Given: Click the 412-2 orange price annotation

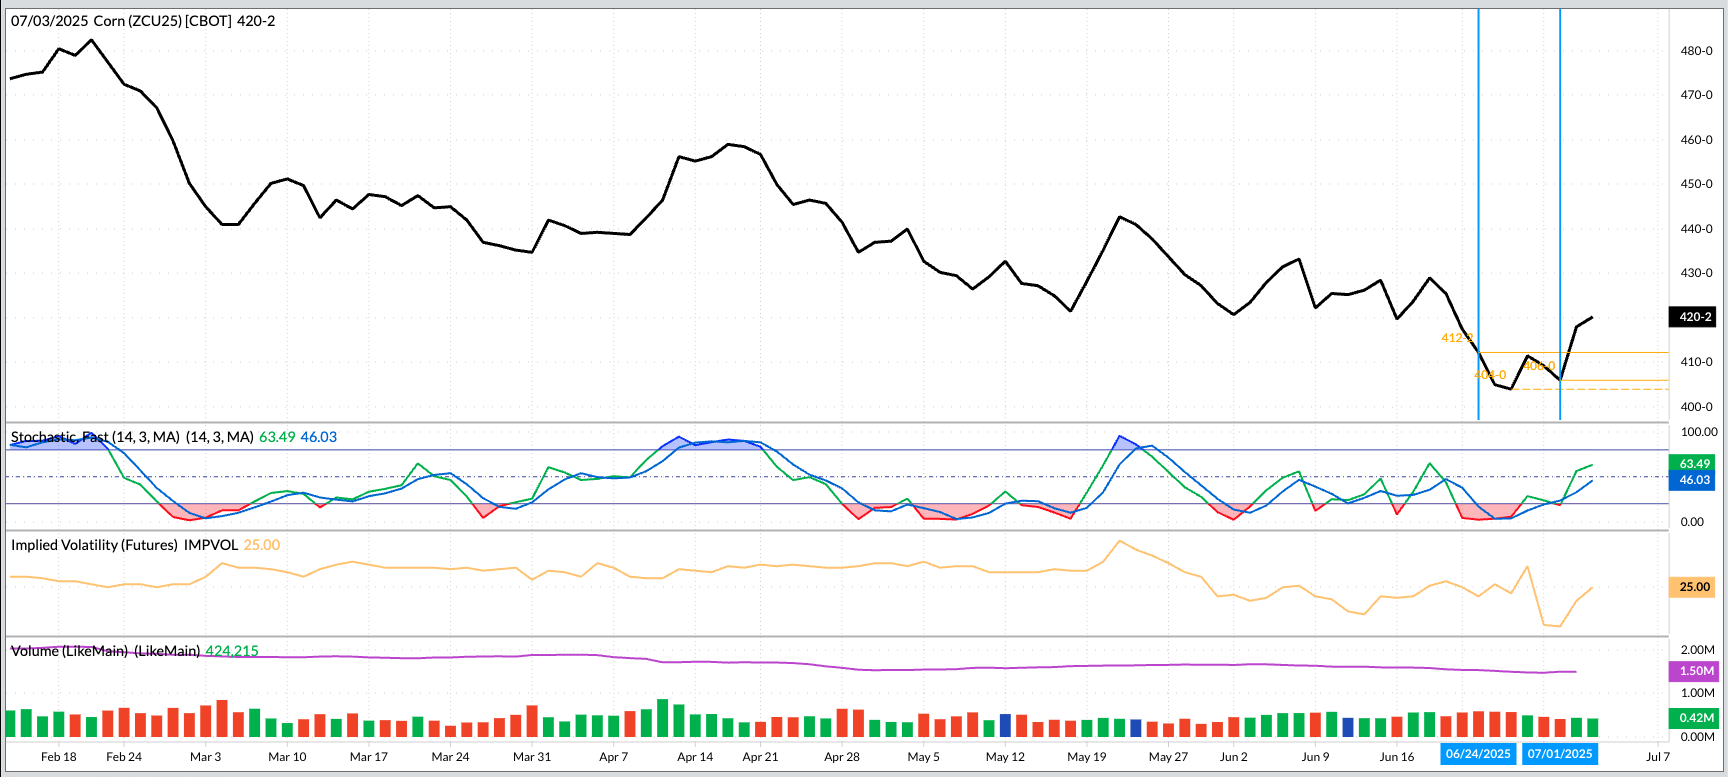Looking at the screenshot, I should coord(1456,338).
